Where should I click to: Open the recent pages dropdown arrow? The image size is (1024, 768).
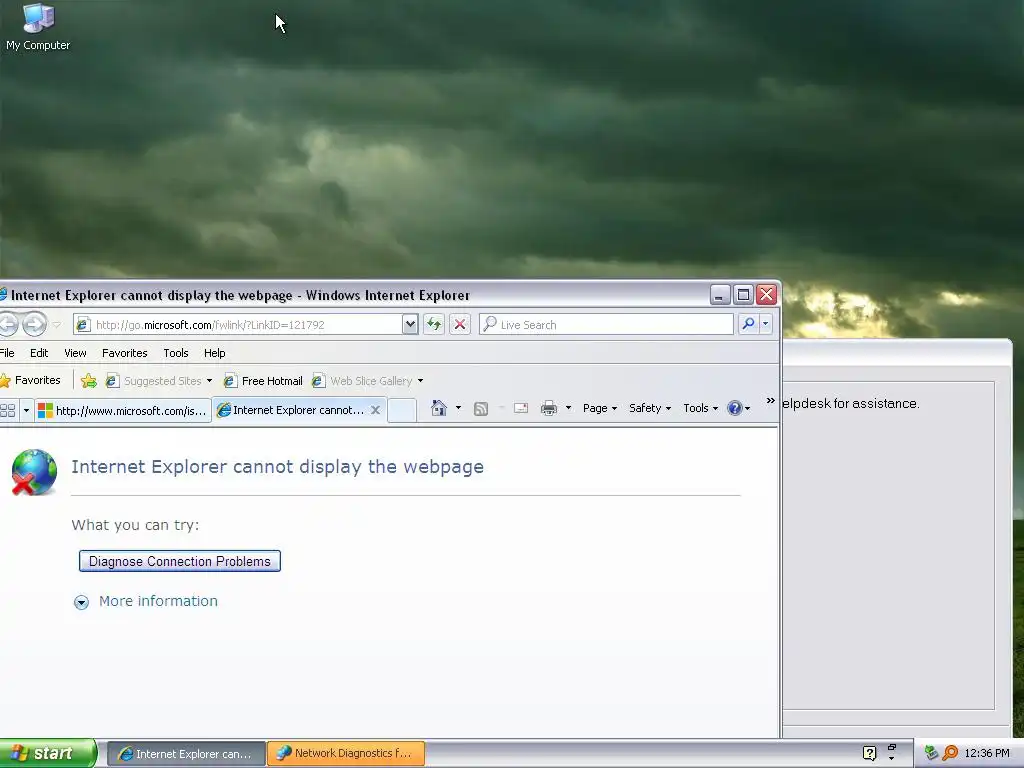click(57, 325)
